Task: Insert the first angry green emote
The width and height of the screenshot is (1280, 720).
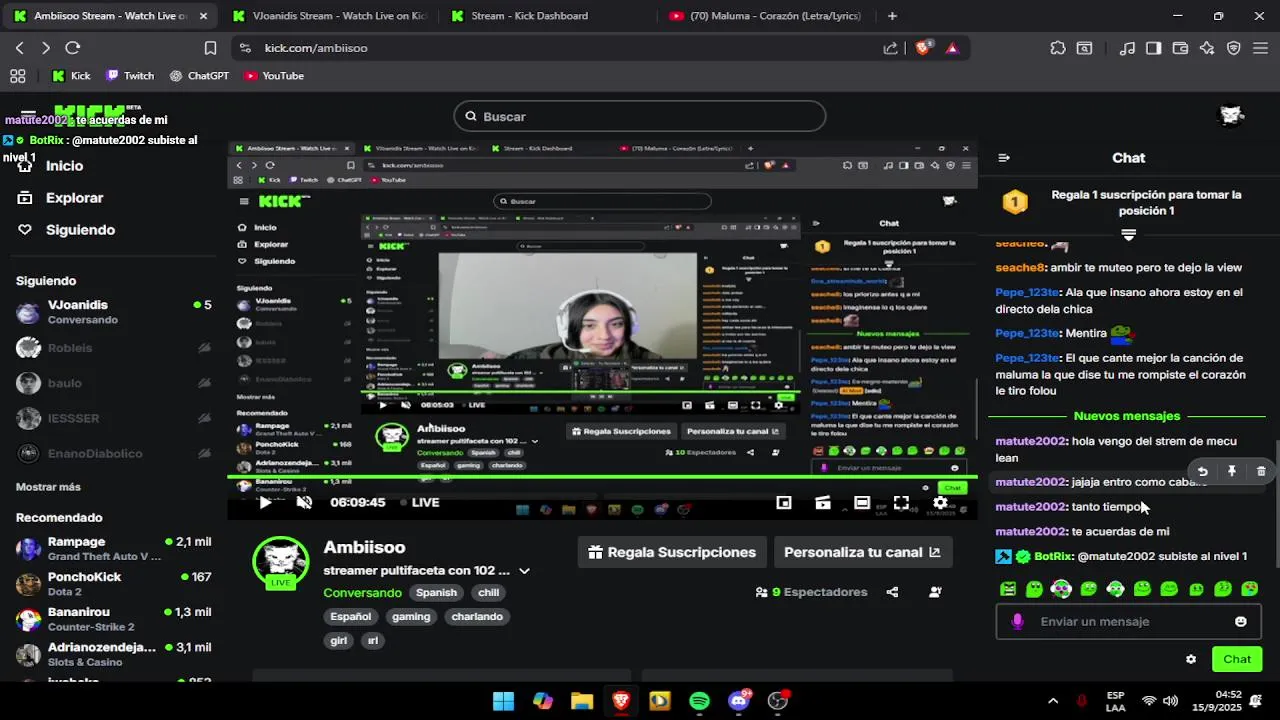Action: (1008, 589)
